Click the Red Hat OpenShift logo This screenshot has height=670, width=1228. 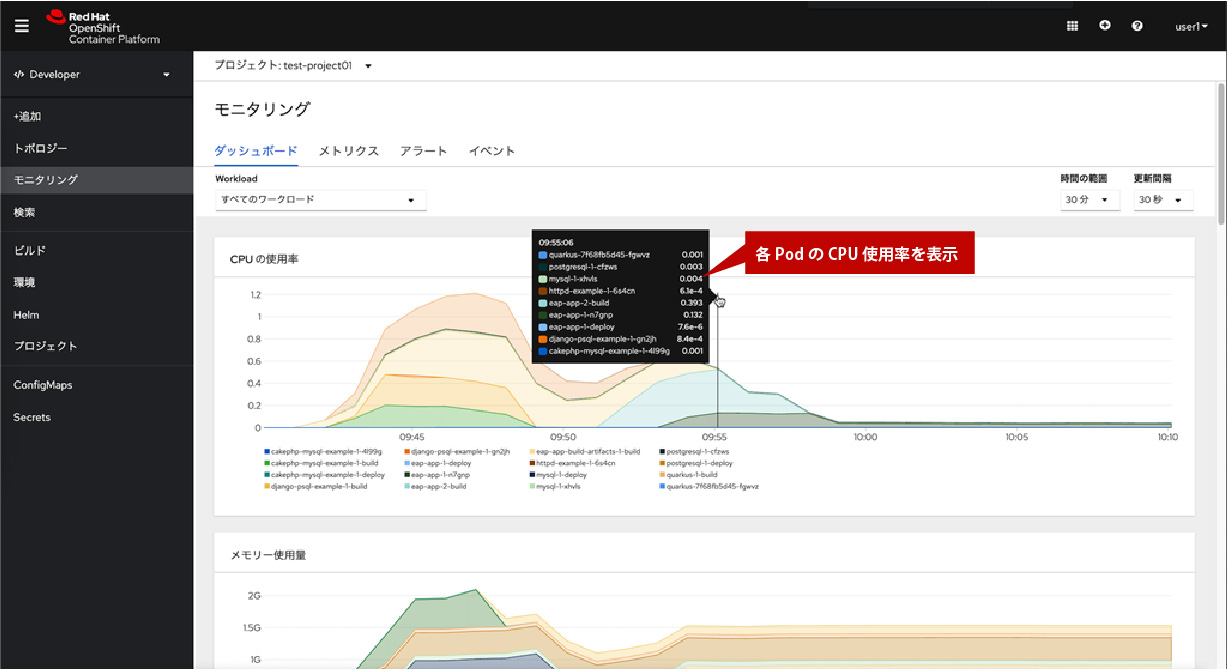102,27
